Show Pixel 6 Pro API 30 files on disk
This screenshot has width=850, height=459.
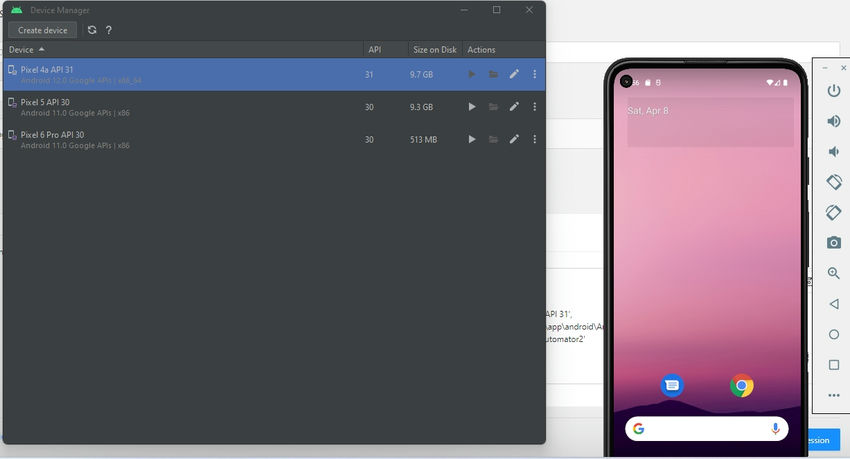(x=493, y=139)
